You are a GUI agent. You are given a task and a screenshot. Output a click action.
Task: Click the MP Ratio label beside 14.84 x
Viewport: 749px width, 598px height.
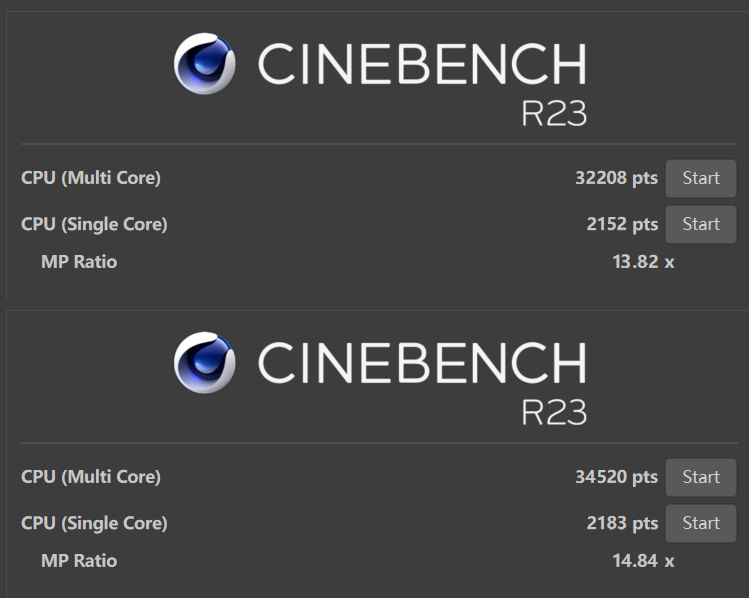click(79, 561)
